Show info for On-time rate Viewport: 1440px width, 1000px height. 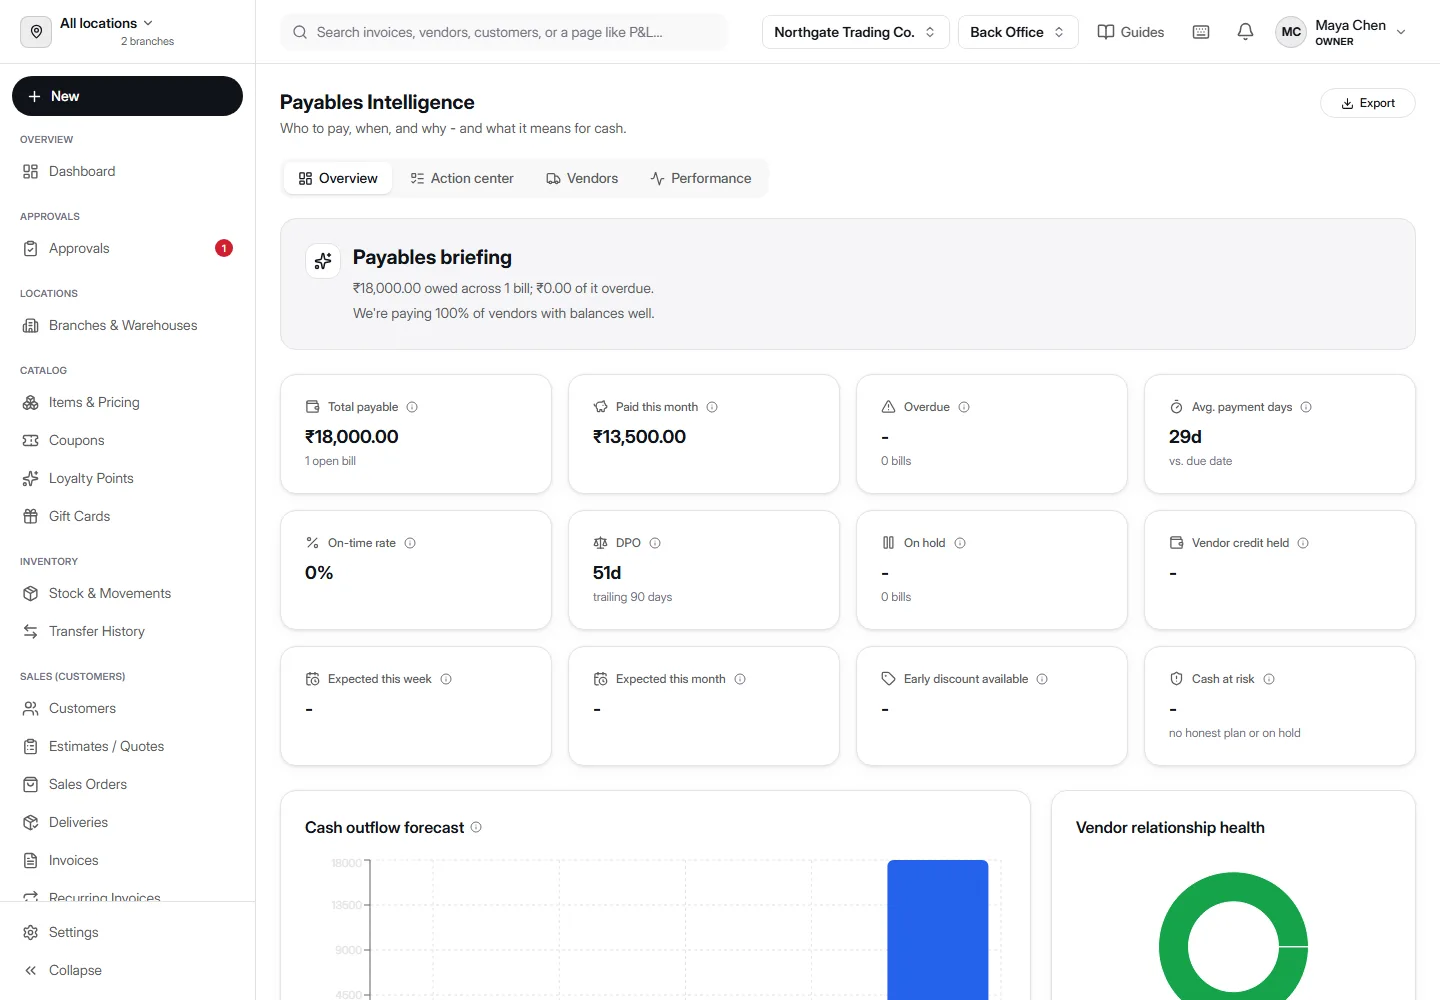pyautogui.click(x=410, y=543)
